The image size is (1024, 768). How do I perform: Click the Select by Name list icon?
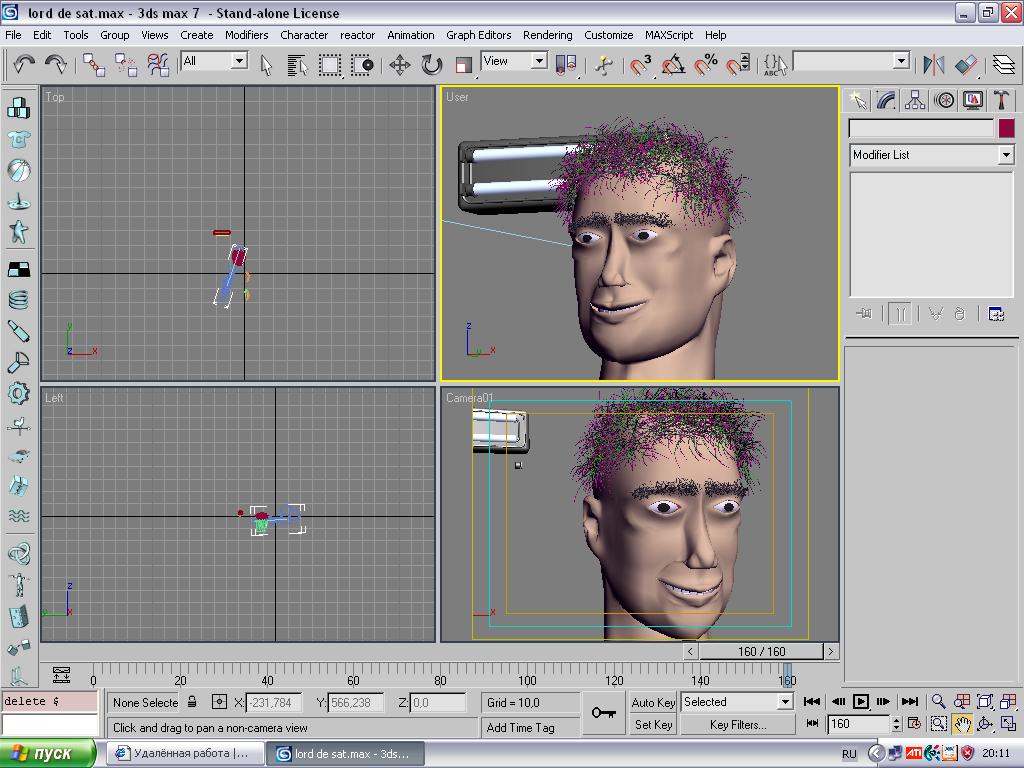(297, 65)
